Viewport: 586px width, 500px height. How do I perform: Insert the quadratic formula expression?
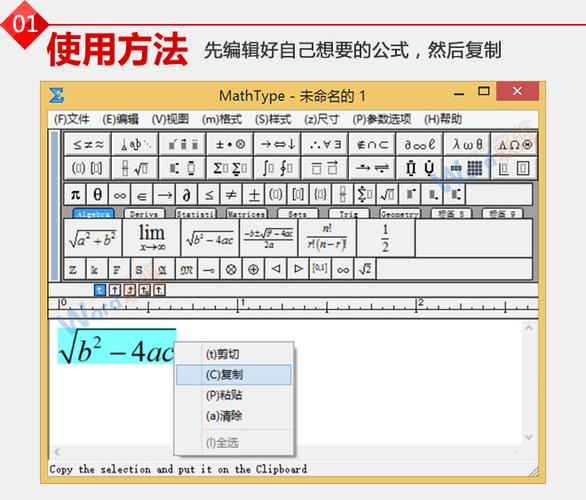268,238
